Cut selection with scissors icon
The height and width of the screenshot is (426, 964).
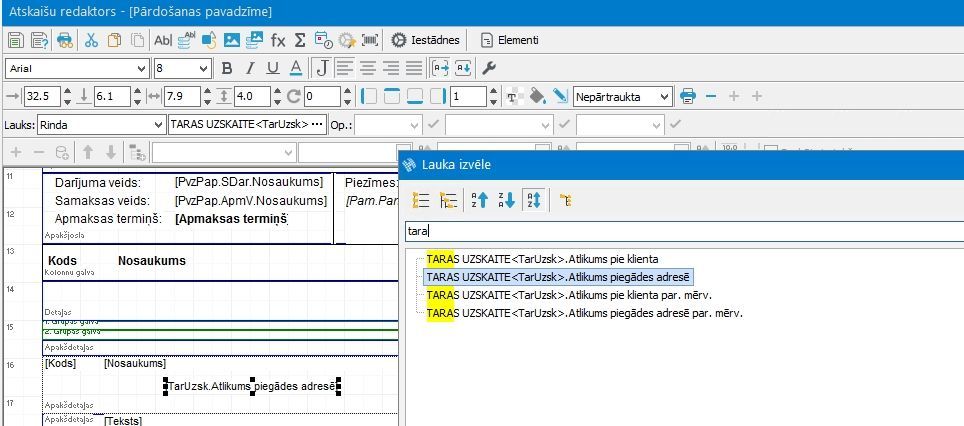(92, 41)
